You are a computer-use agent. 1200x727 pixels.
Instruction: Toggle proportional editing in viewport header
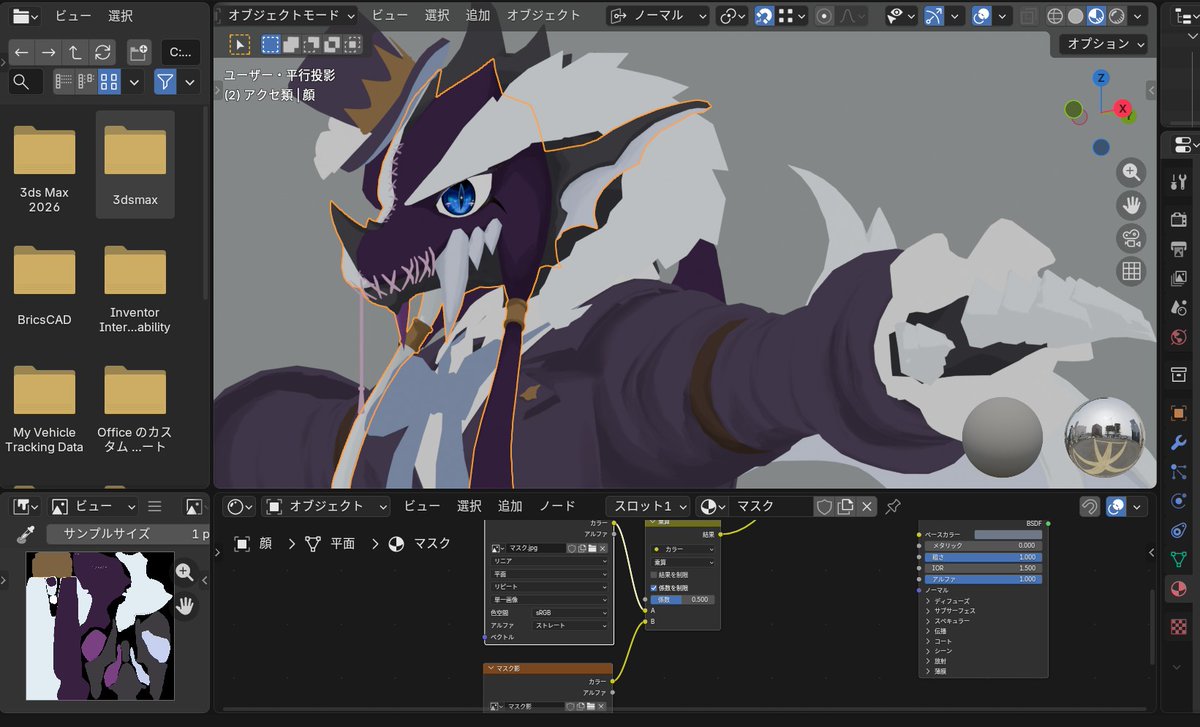coord(824,16)
